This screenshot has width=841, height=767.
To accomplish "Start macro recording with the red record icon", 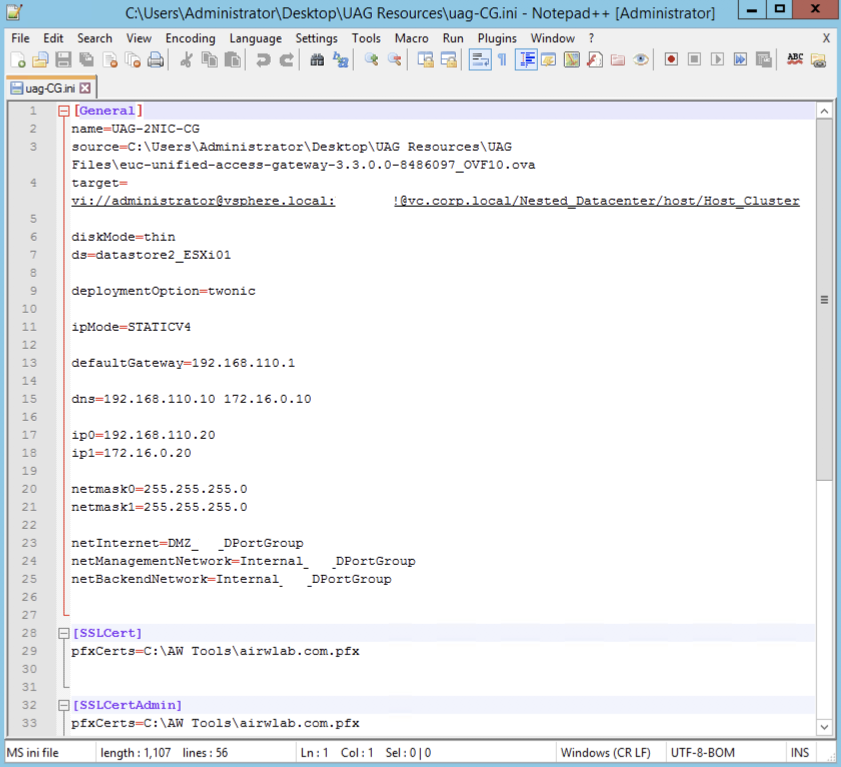I will coord(671,60).
